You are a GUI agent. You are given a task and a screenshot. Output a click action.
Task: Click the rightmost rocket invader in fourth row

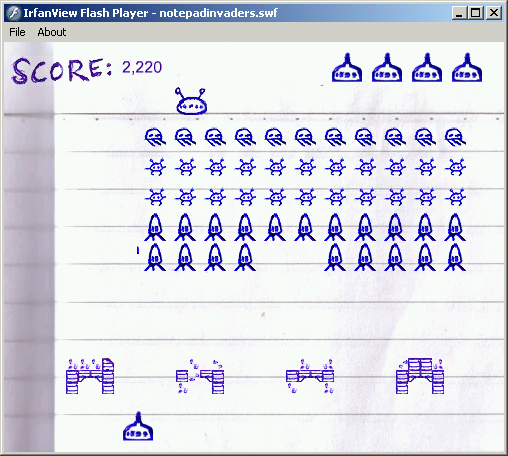455,227
